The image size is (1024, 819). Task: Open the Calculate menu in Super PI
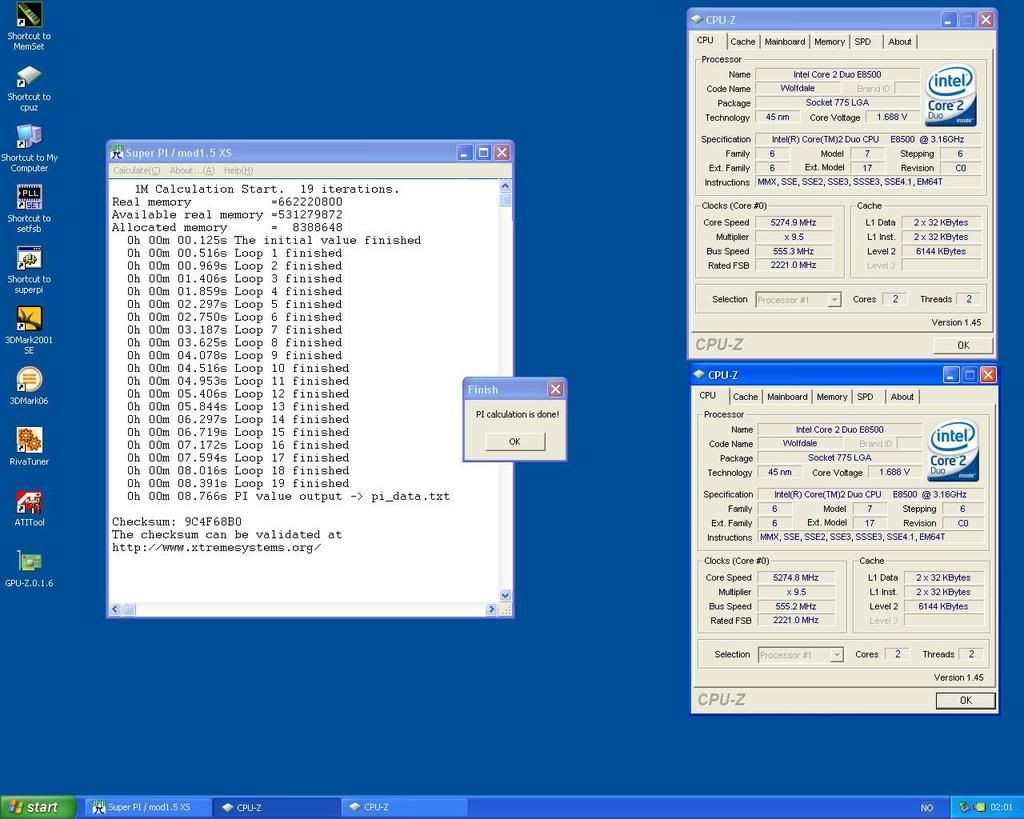click(x=136, y=170)
